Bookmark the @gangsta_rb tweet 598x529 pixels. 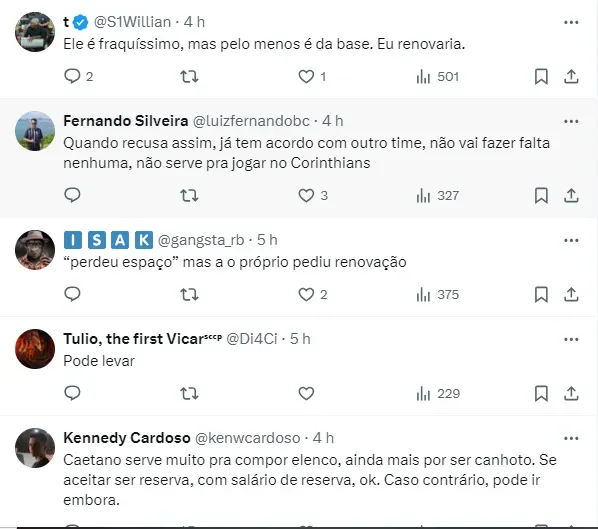[541, 294]
